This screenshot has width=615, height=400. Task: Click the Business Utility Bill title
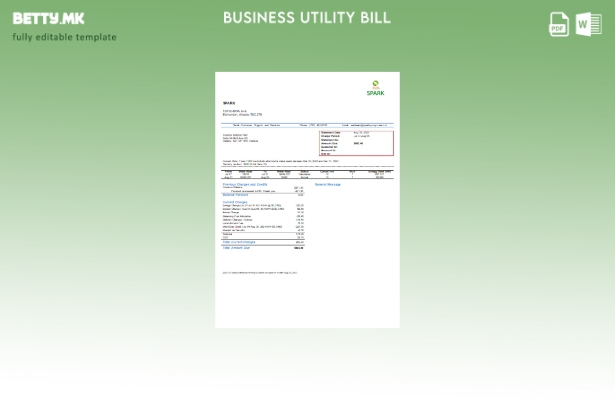pyautogui.click(x=307, y=18)
